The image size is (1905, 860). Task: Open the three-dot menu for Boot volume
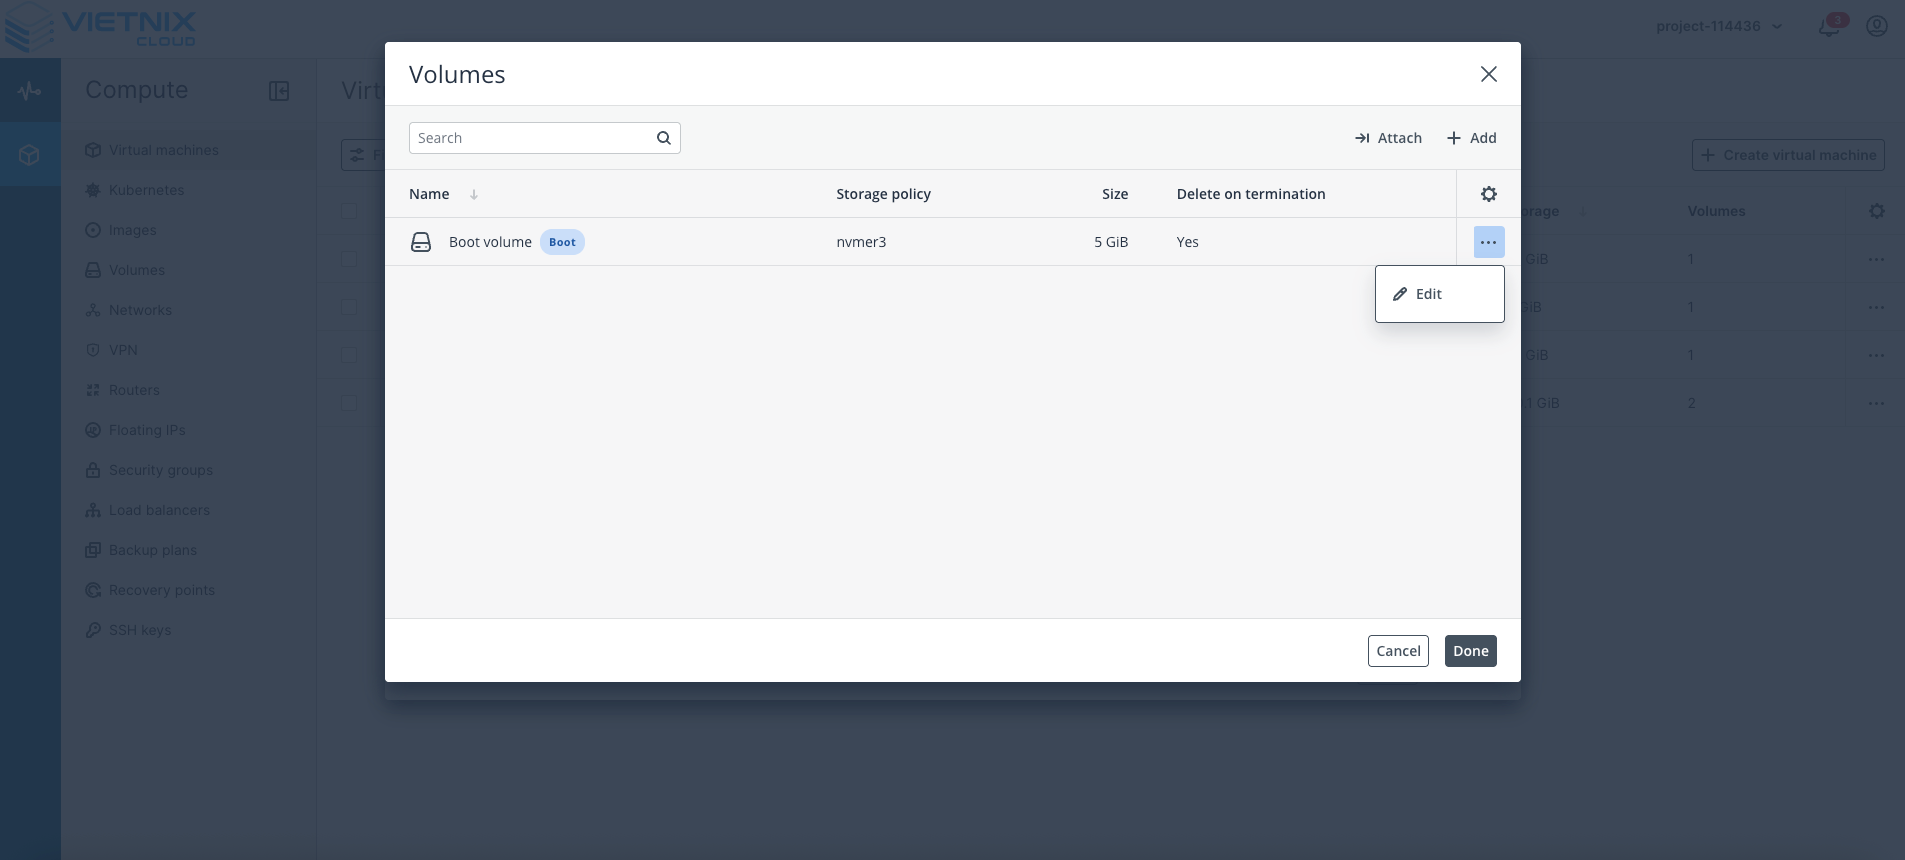(x=1488, y=242)
